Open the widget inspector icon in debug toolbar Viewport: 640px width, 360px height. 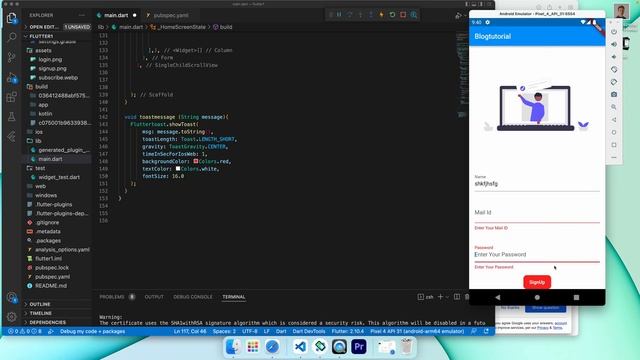(414, 15)
